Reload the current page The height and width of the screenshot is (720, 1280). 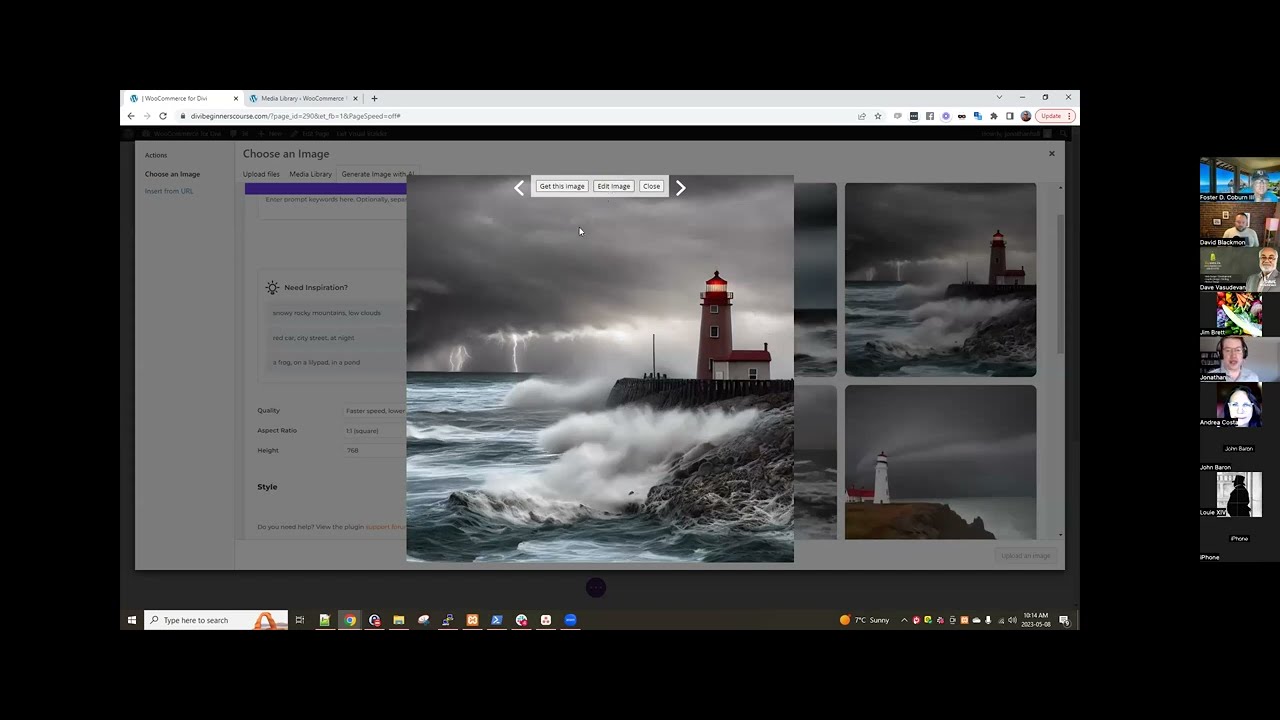(x=162, y=116)
